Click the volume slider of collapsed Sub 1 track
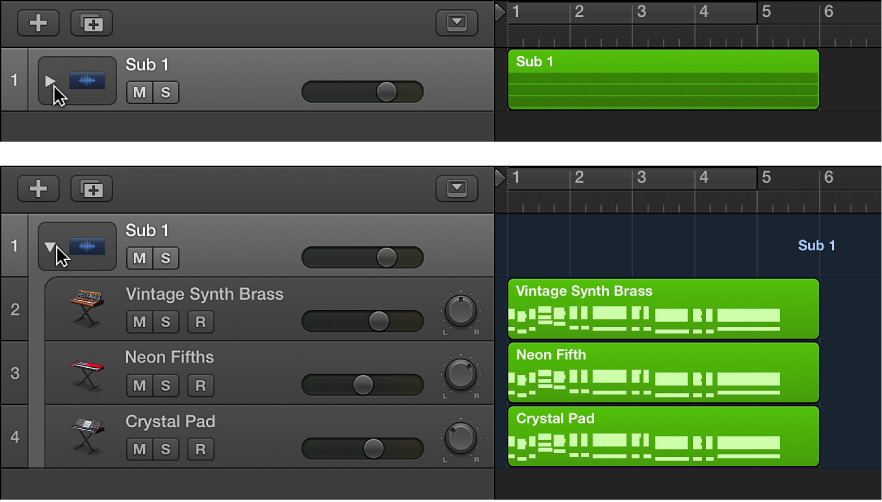Viewport: 882px width, 502px height. 363,92
